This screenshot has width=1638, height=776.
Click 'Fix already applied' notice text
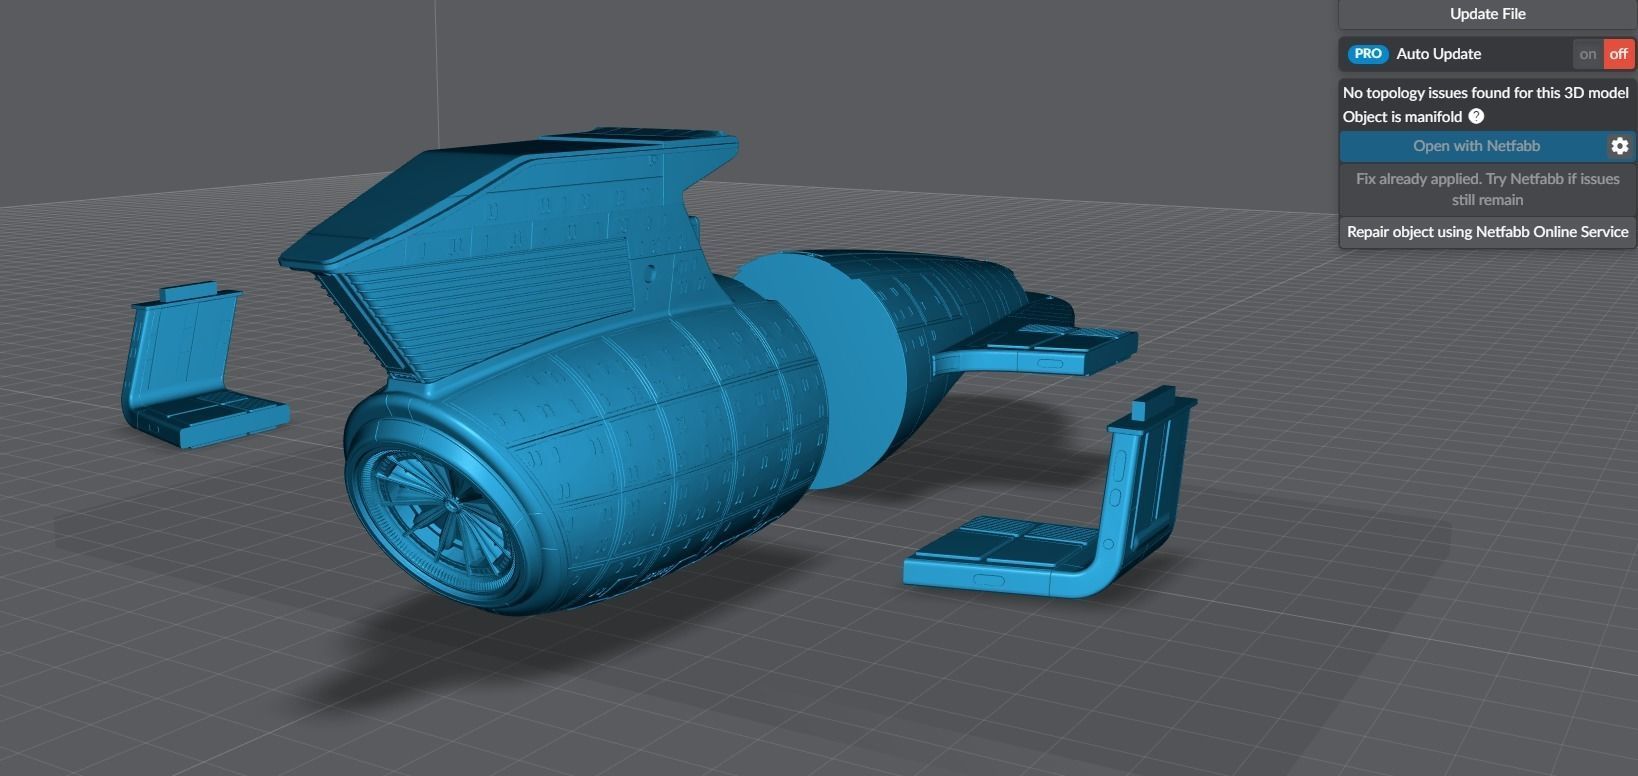point(1487,189)
